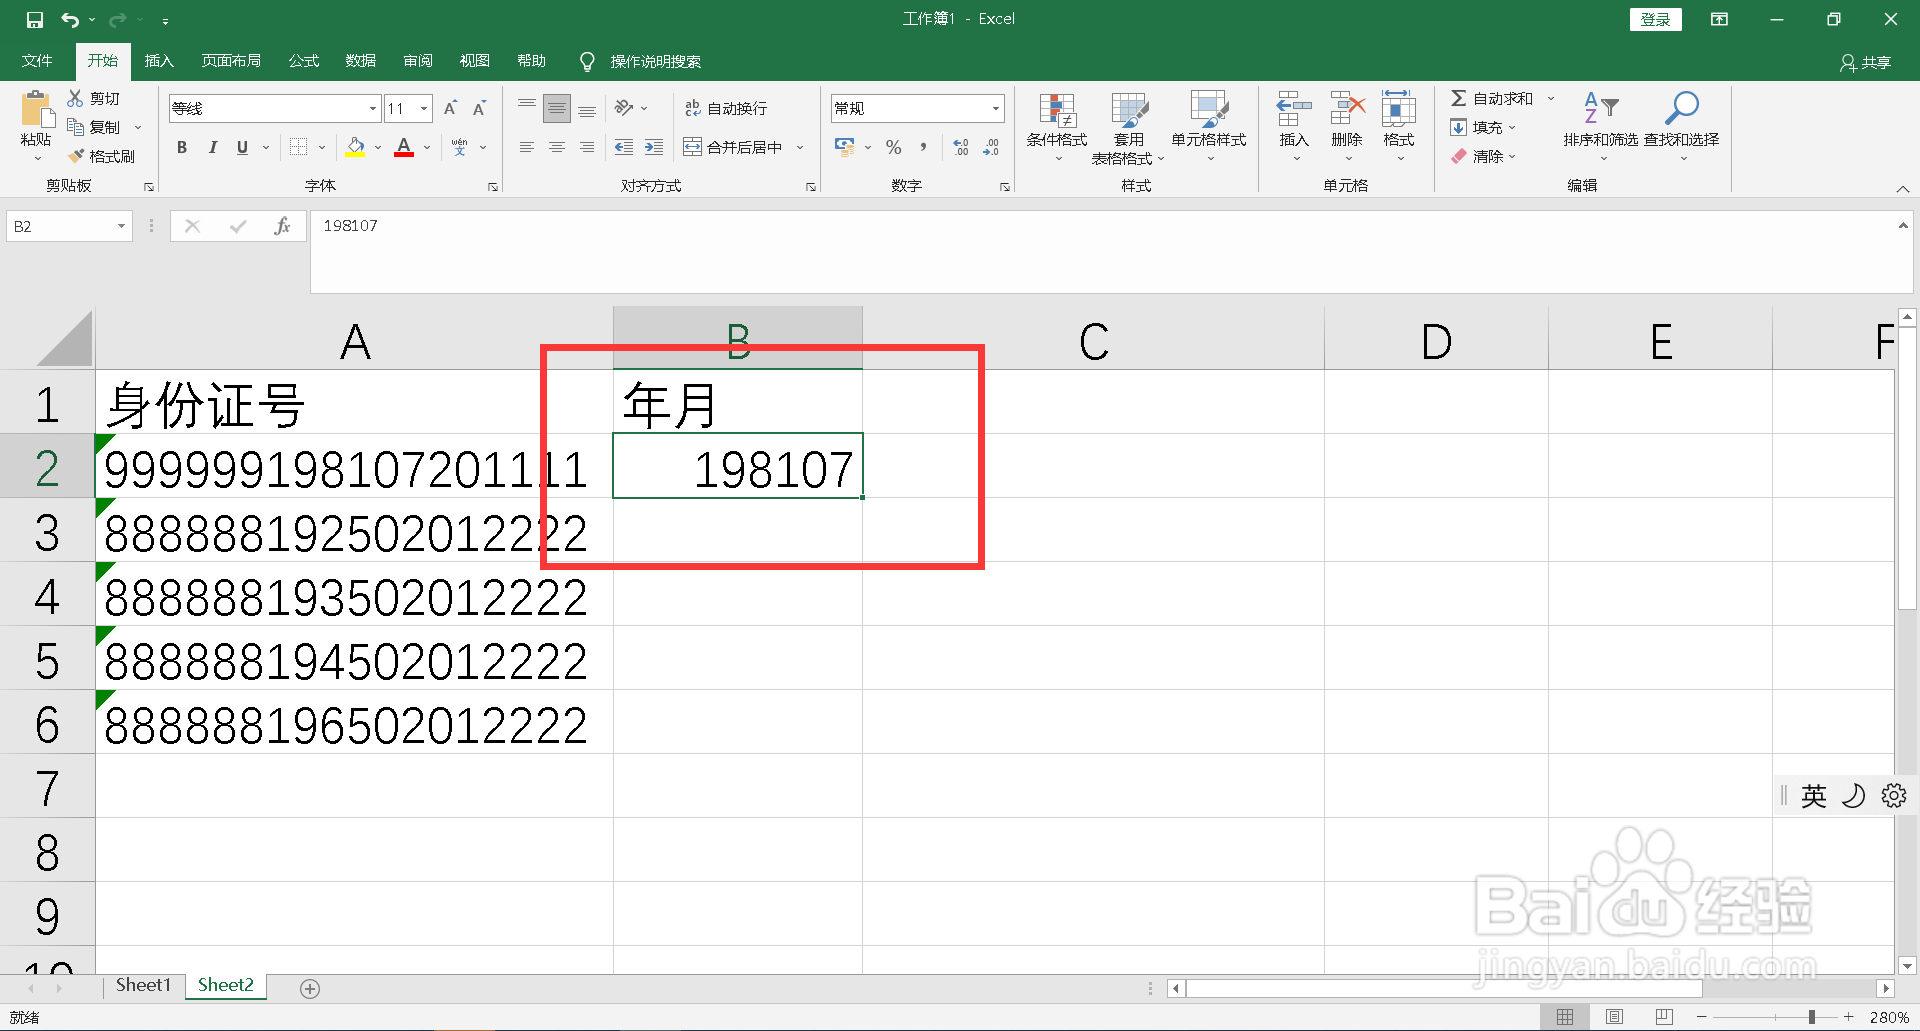Select Normal view in status bar
Image resolution: width=1920 pixels, height=1031 pixels.
[x=1565, y=1017]
